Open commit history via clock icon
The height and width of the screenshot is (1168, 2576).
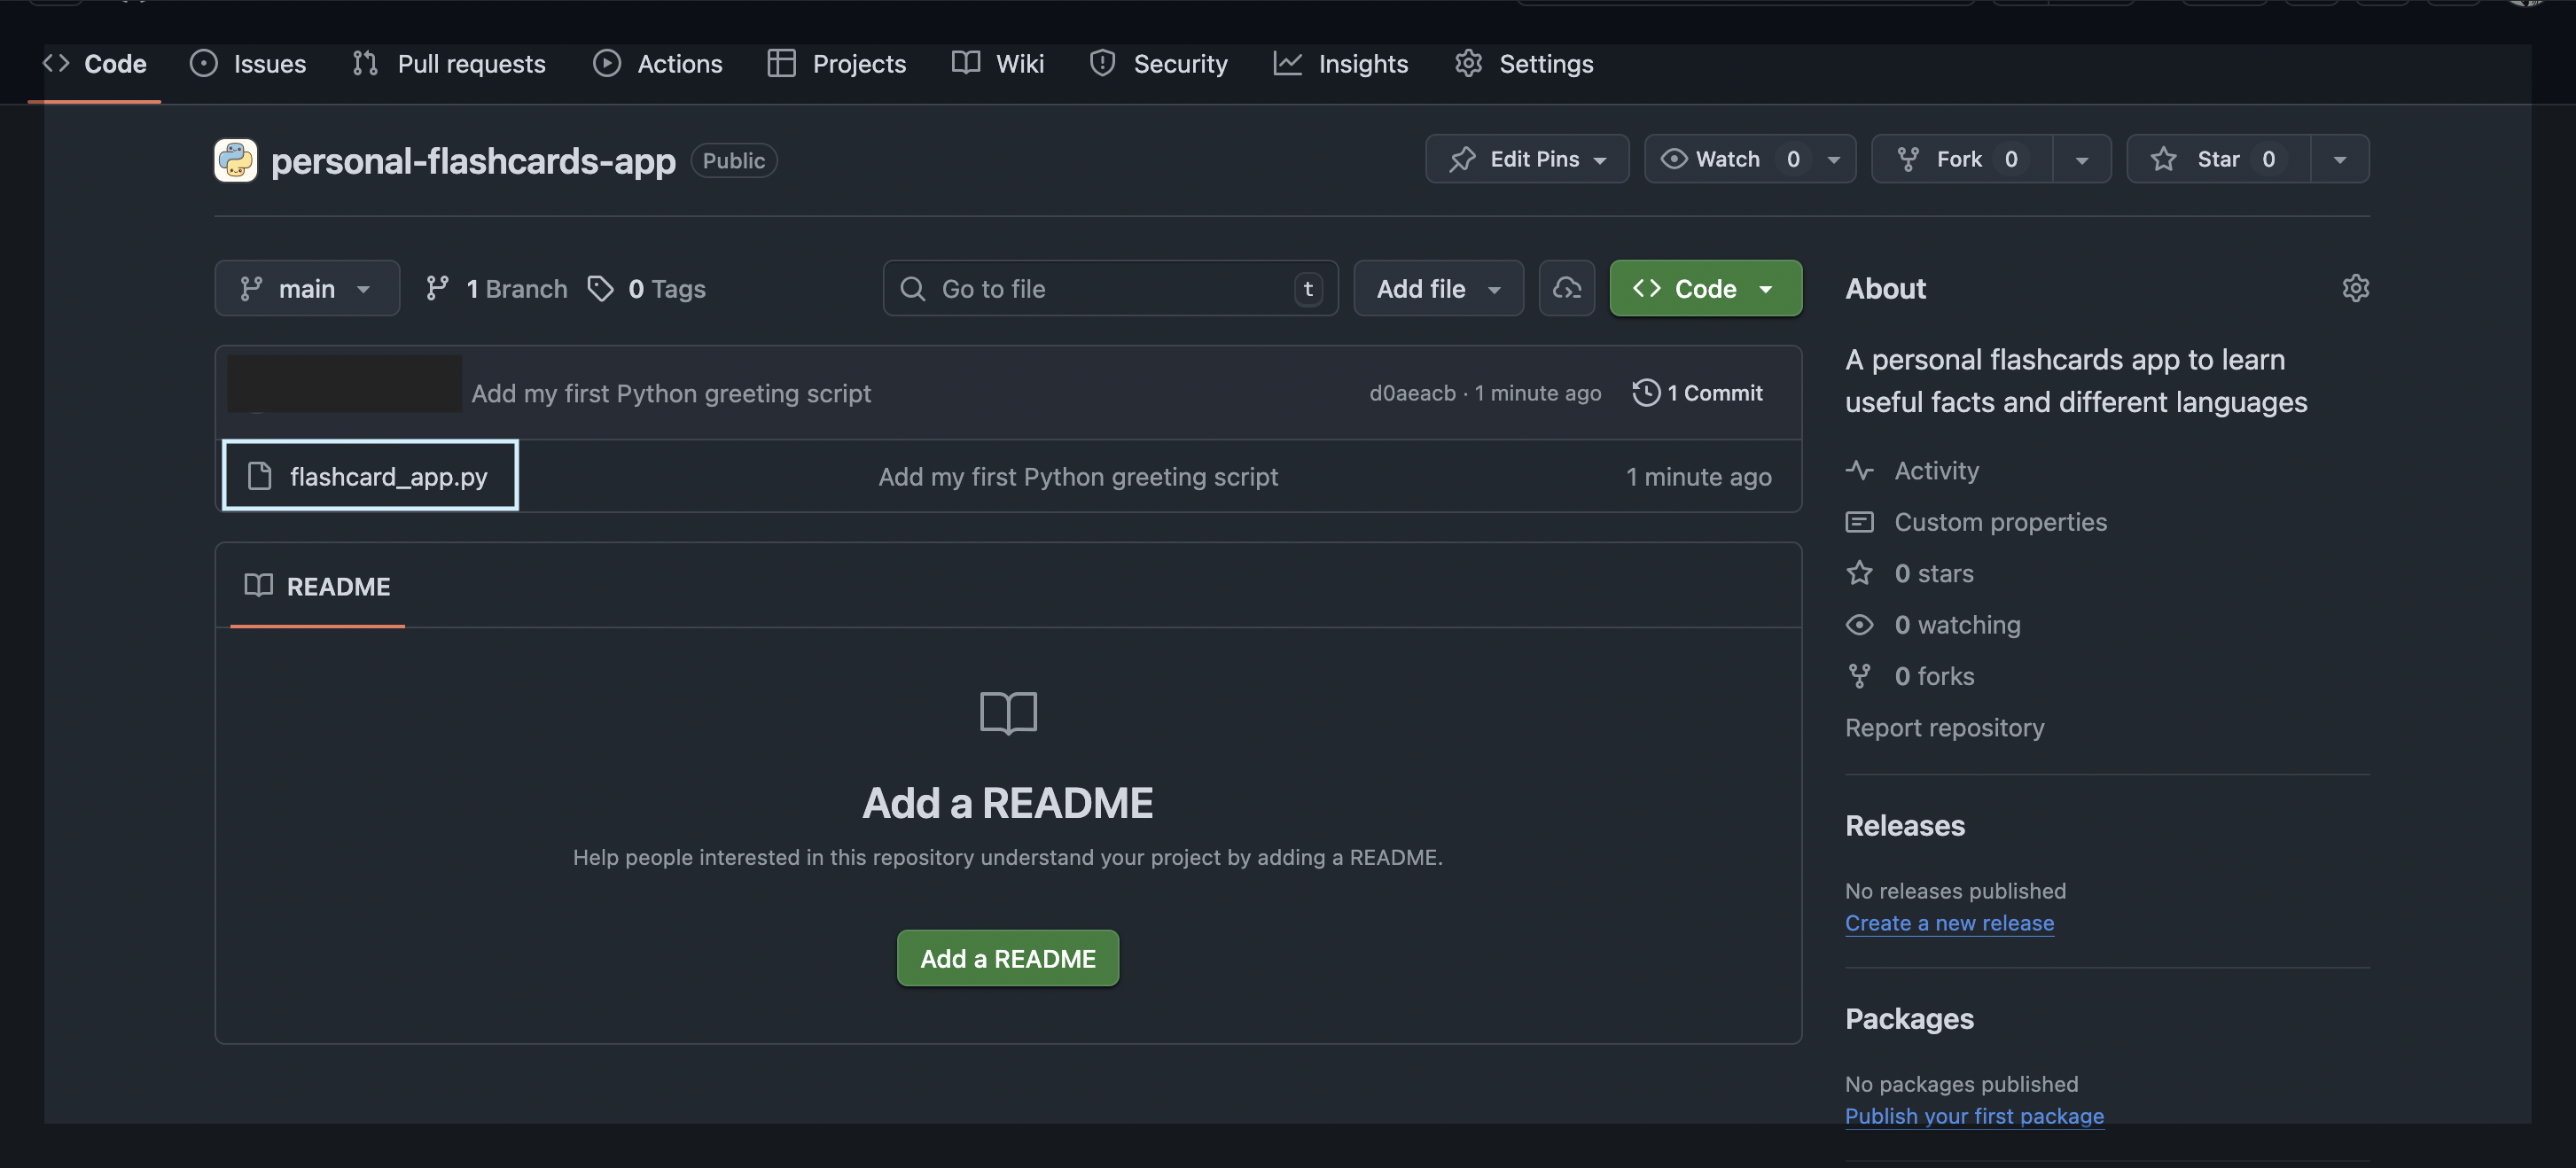pos(1646,393)
